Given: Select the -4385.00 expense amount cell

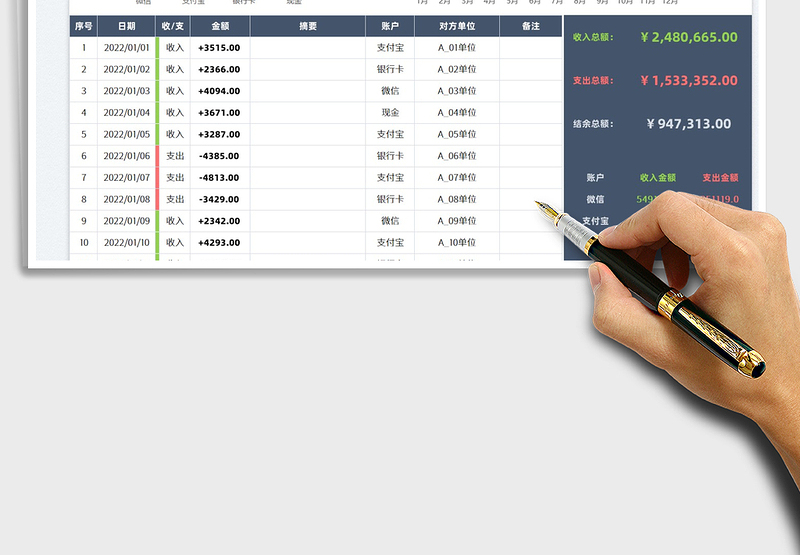Looking at the screenshot, I should [219, 156].
